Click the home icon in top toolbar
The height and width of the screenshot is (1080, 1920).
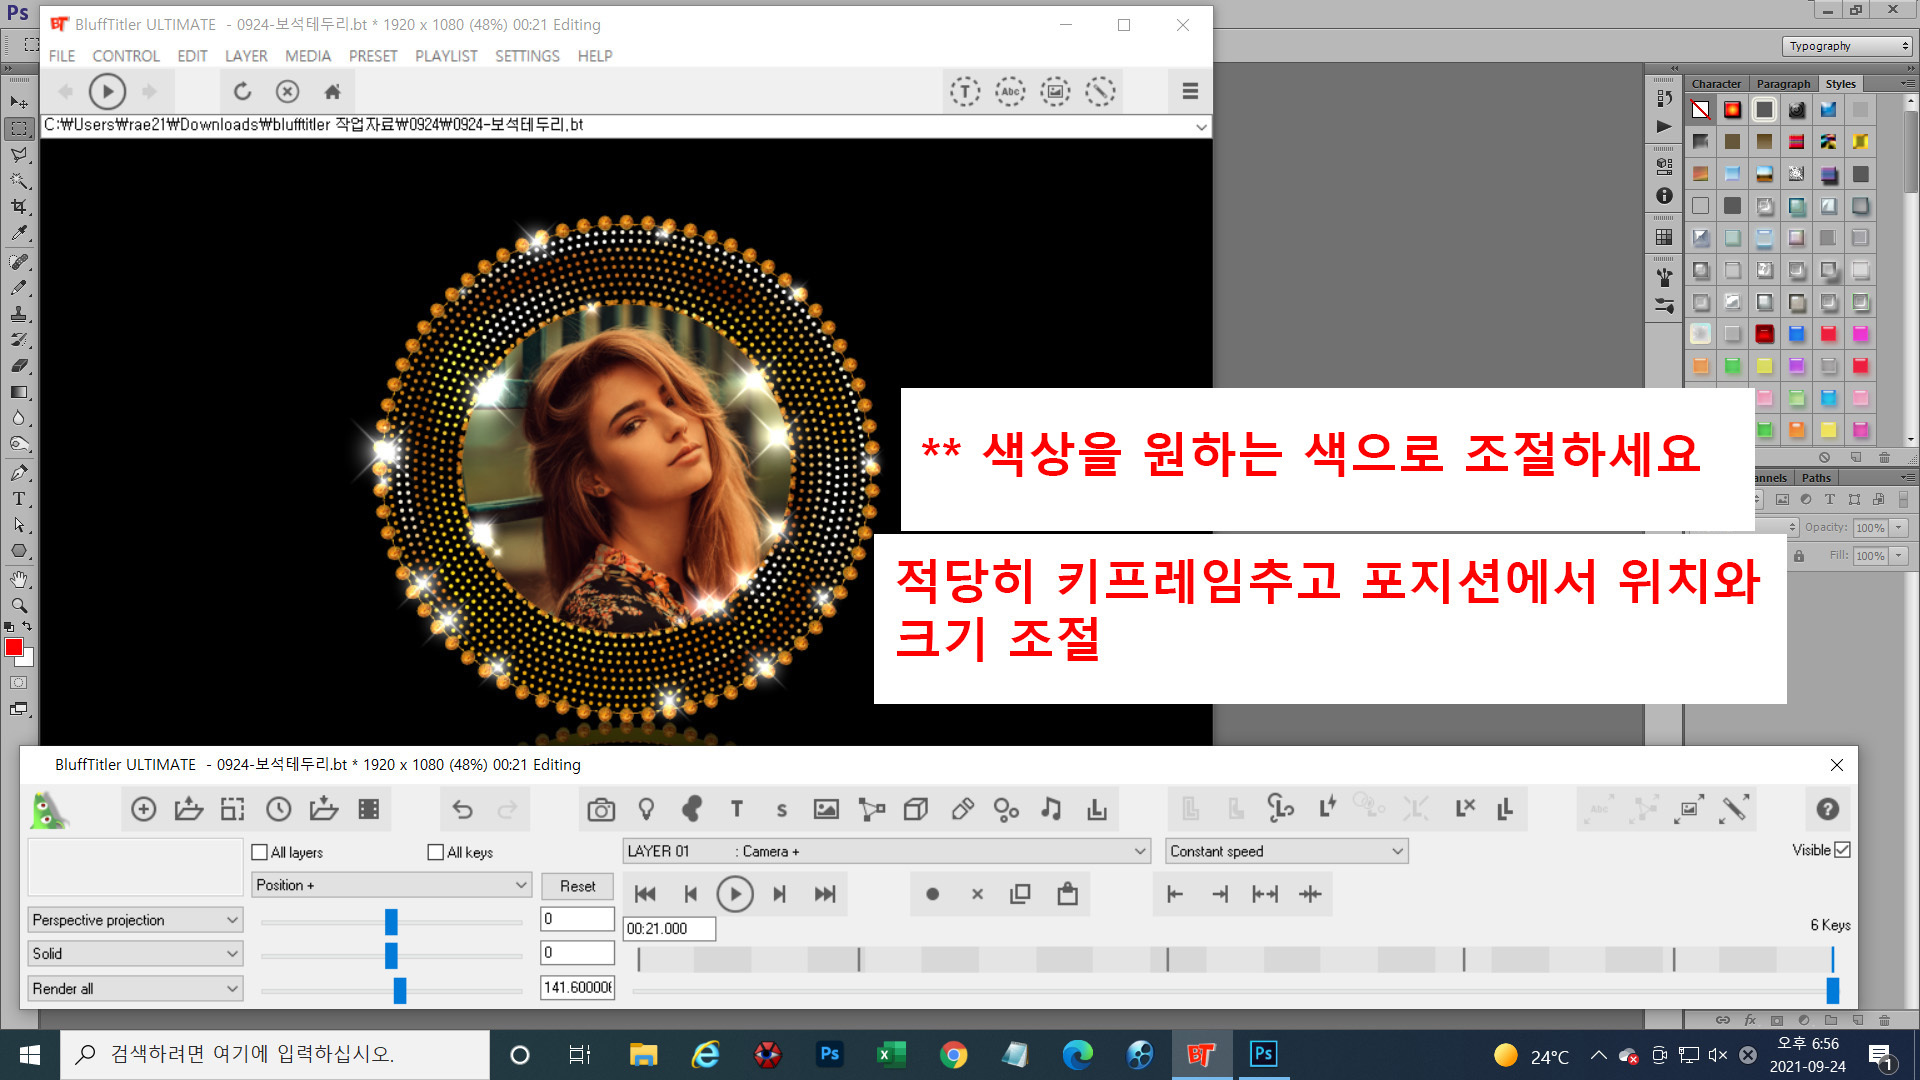[x=333, y=92]
